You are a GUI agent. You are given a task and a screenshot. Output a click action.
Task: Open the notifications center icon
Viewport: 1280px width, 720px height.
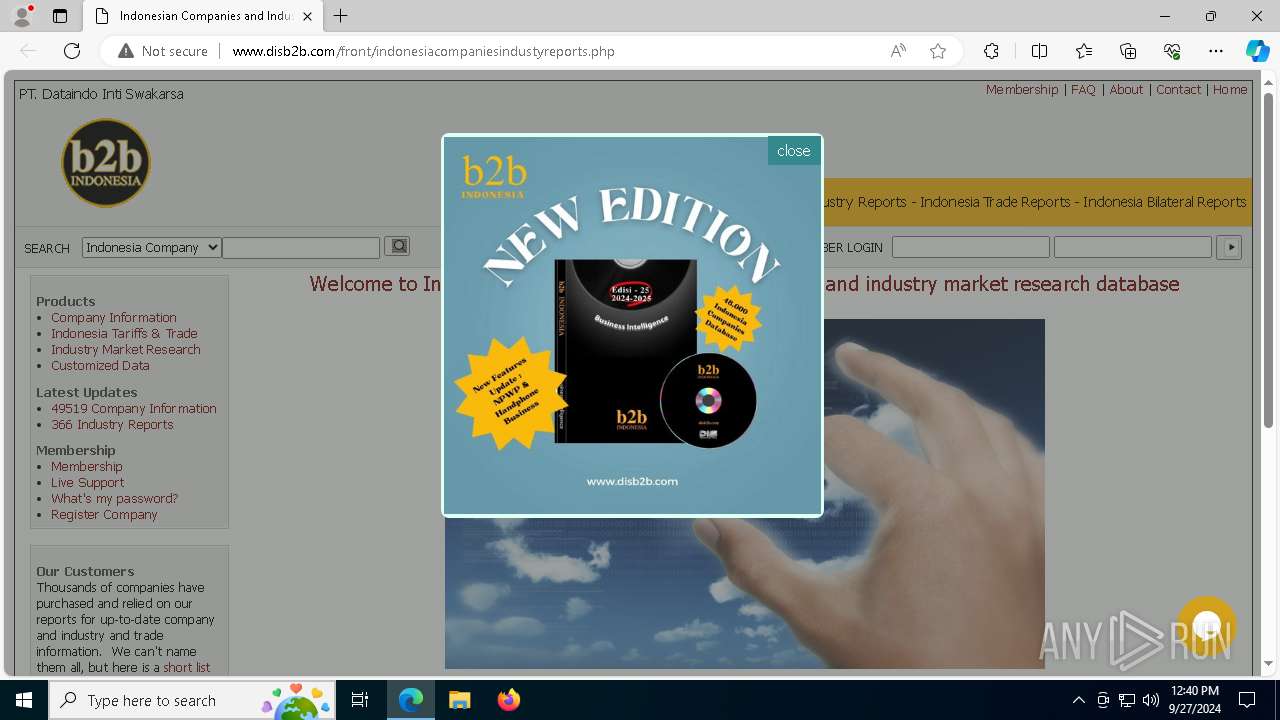click(x=1247, y=700)
